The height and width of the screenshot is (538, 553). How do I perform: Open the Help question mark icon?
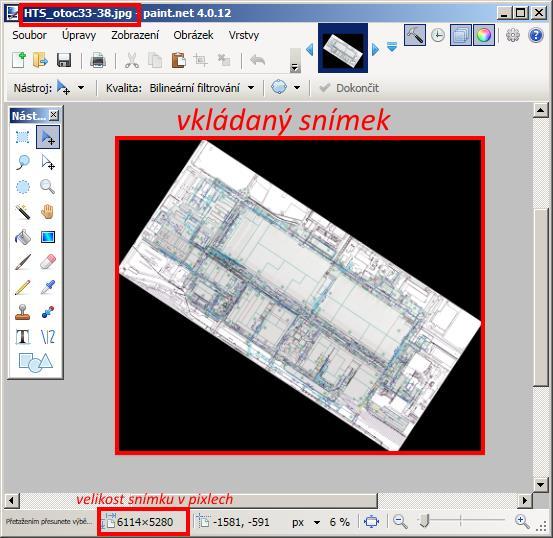pos(536,35)
